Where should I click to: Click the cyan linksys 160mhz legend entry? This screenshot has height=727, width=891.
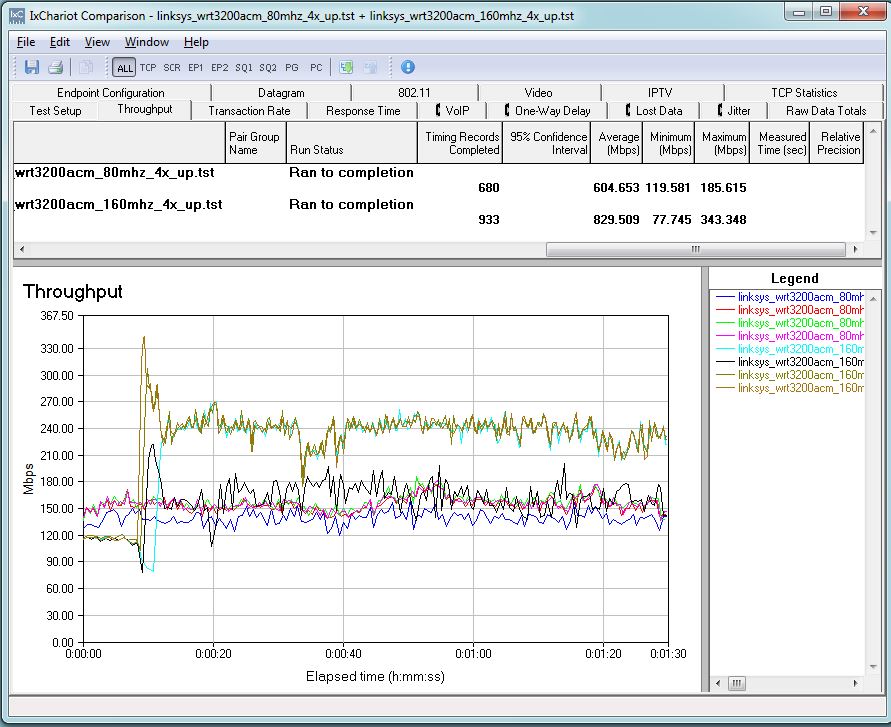(789, 349)
